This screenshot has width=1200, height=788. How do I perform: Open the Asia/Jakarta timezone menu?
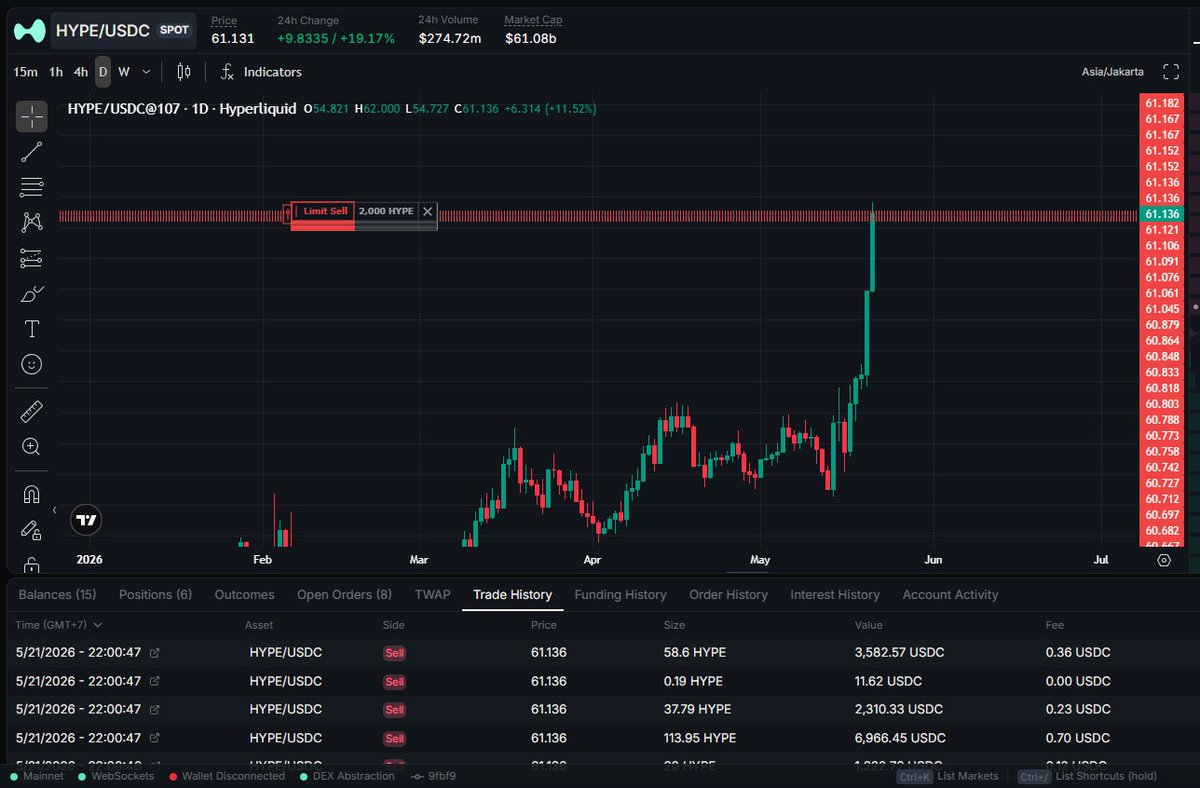click(1111, 72)
